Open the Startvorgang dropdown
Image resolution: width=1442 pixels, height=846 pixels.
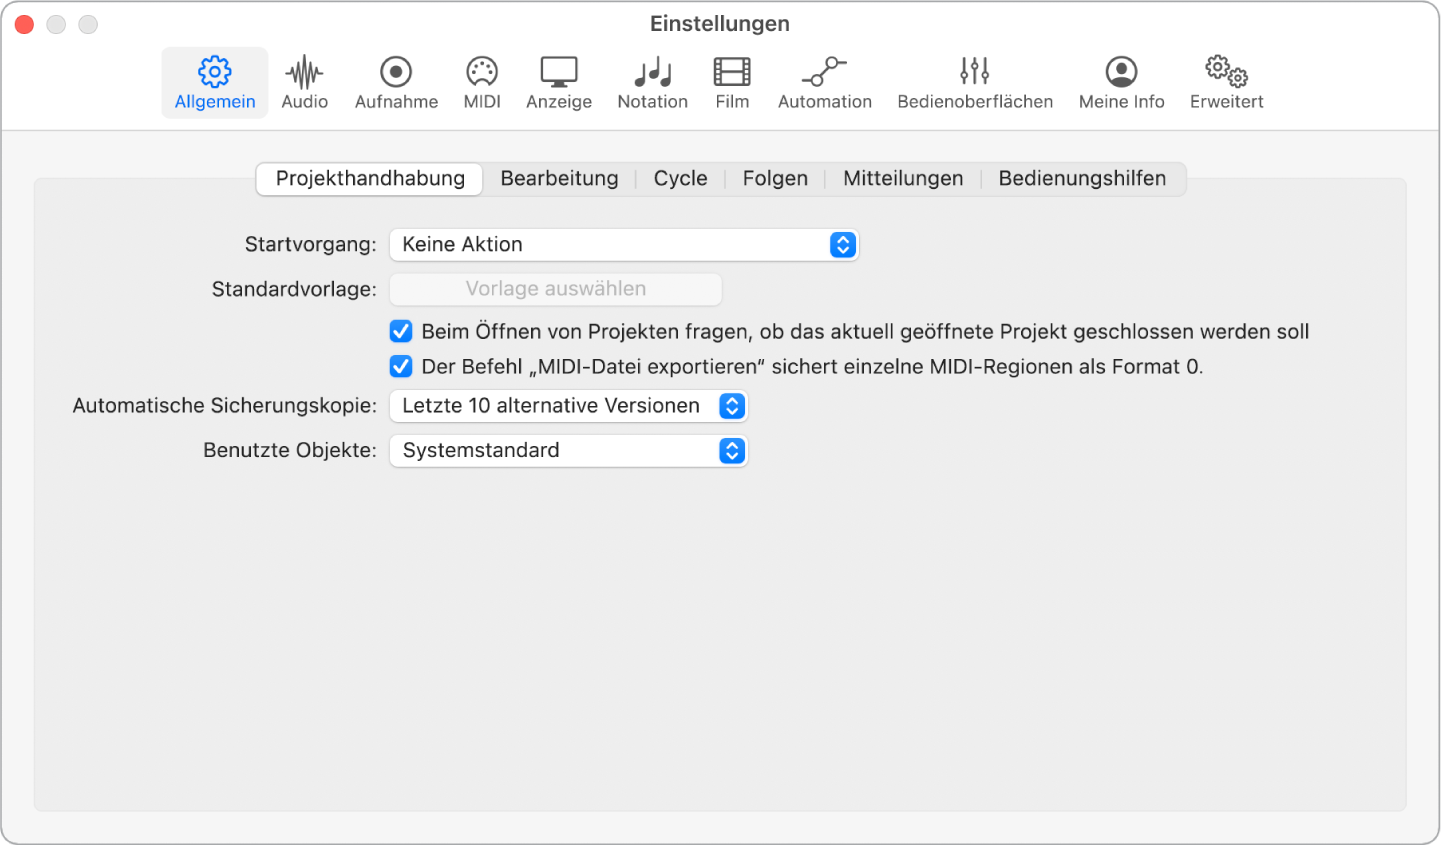coord(624,244)
